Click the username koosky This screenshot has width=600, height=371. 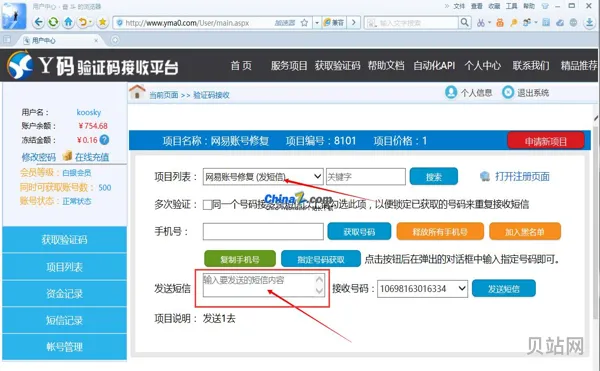(89, 112)
